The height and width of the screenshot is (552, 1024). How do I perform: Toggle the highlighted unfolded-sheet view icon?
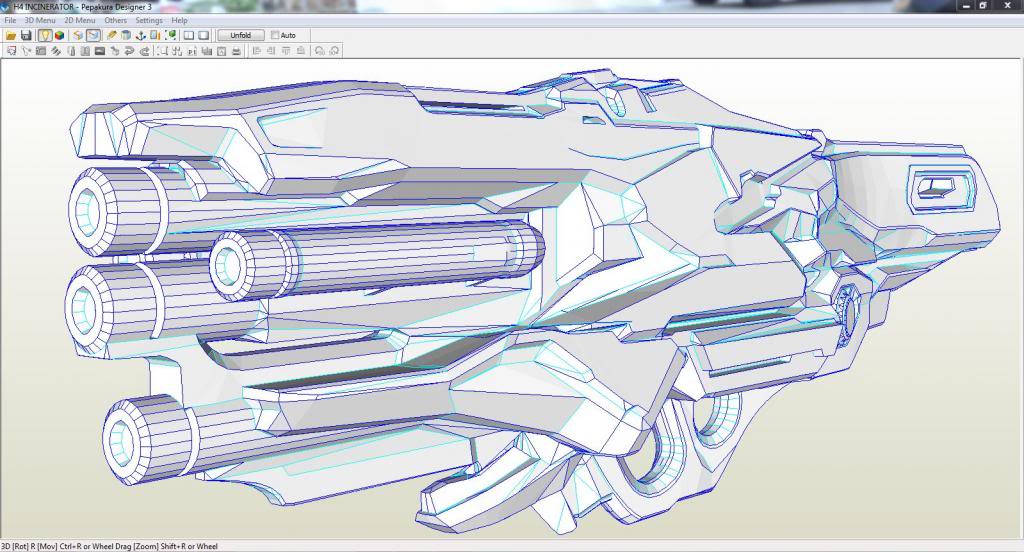pyautogui.click(x=93, y=35)
